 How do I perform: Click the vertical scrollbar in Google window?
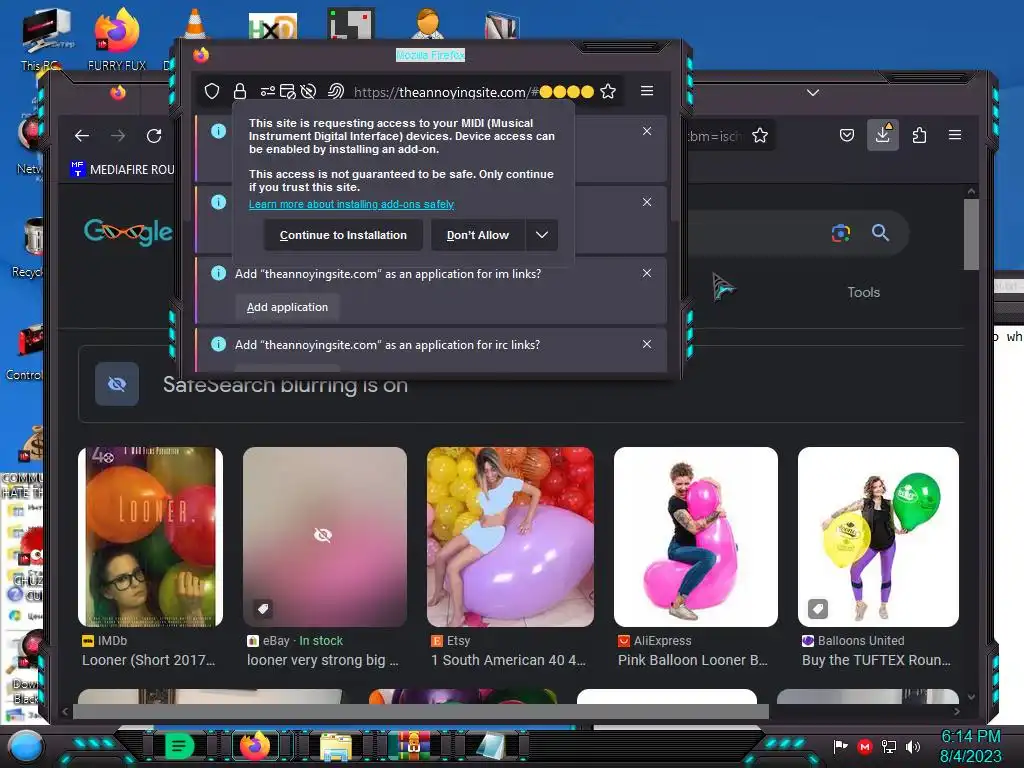971,234
